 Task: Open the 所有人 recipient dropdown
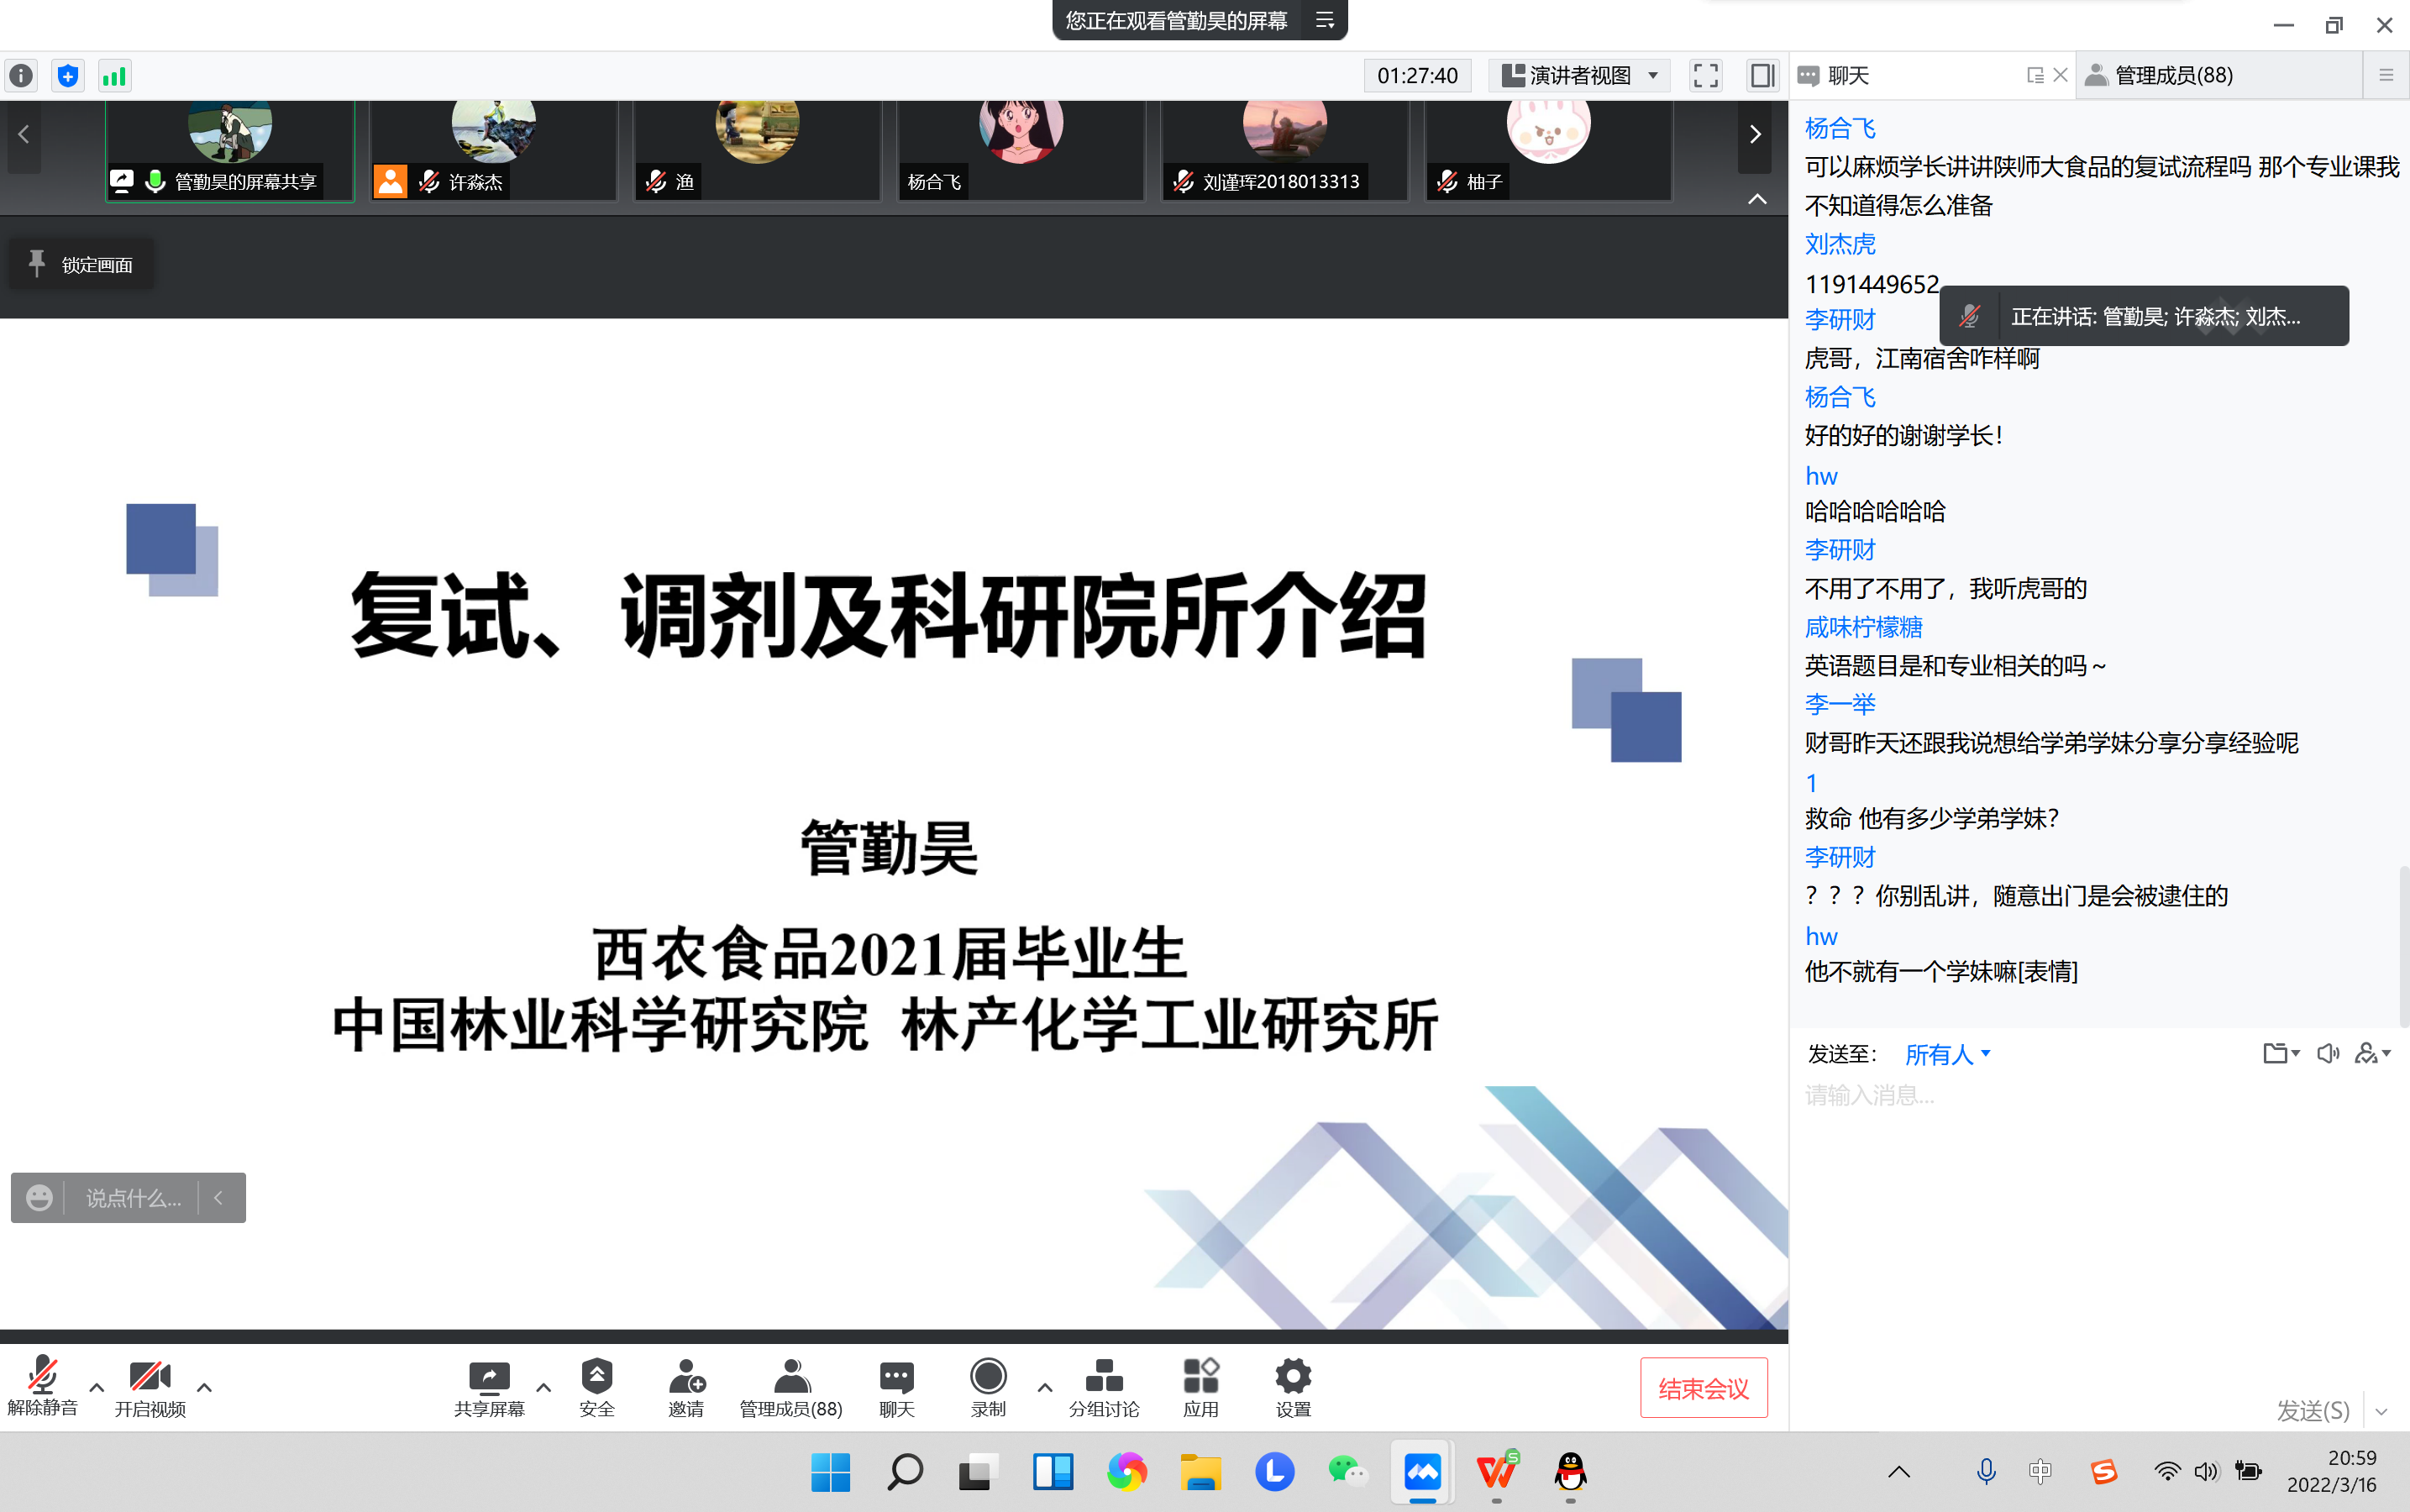pyautogui.click(x=1945, y=1054)
